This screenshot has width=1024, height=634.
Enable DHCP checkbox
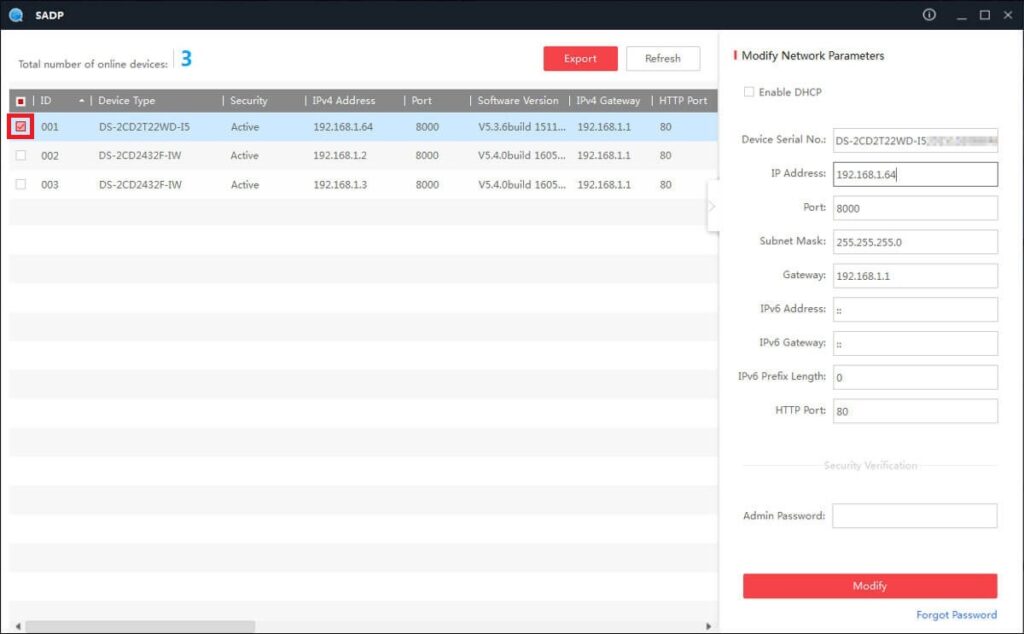749,92
